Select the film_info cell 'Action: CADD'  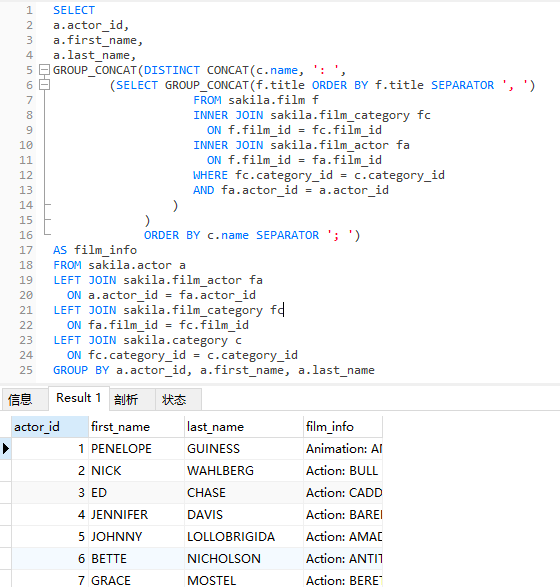coord(343,493)
